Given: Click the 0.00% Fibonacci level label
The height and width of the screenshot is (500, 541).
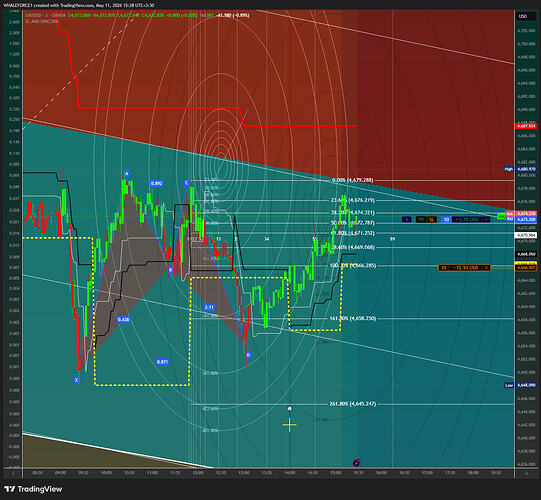Looking at the screenshot, I should [352, 180].
